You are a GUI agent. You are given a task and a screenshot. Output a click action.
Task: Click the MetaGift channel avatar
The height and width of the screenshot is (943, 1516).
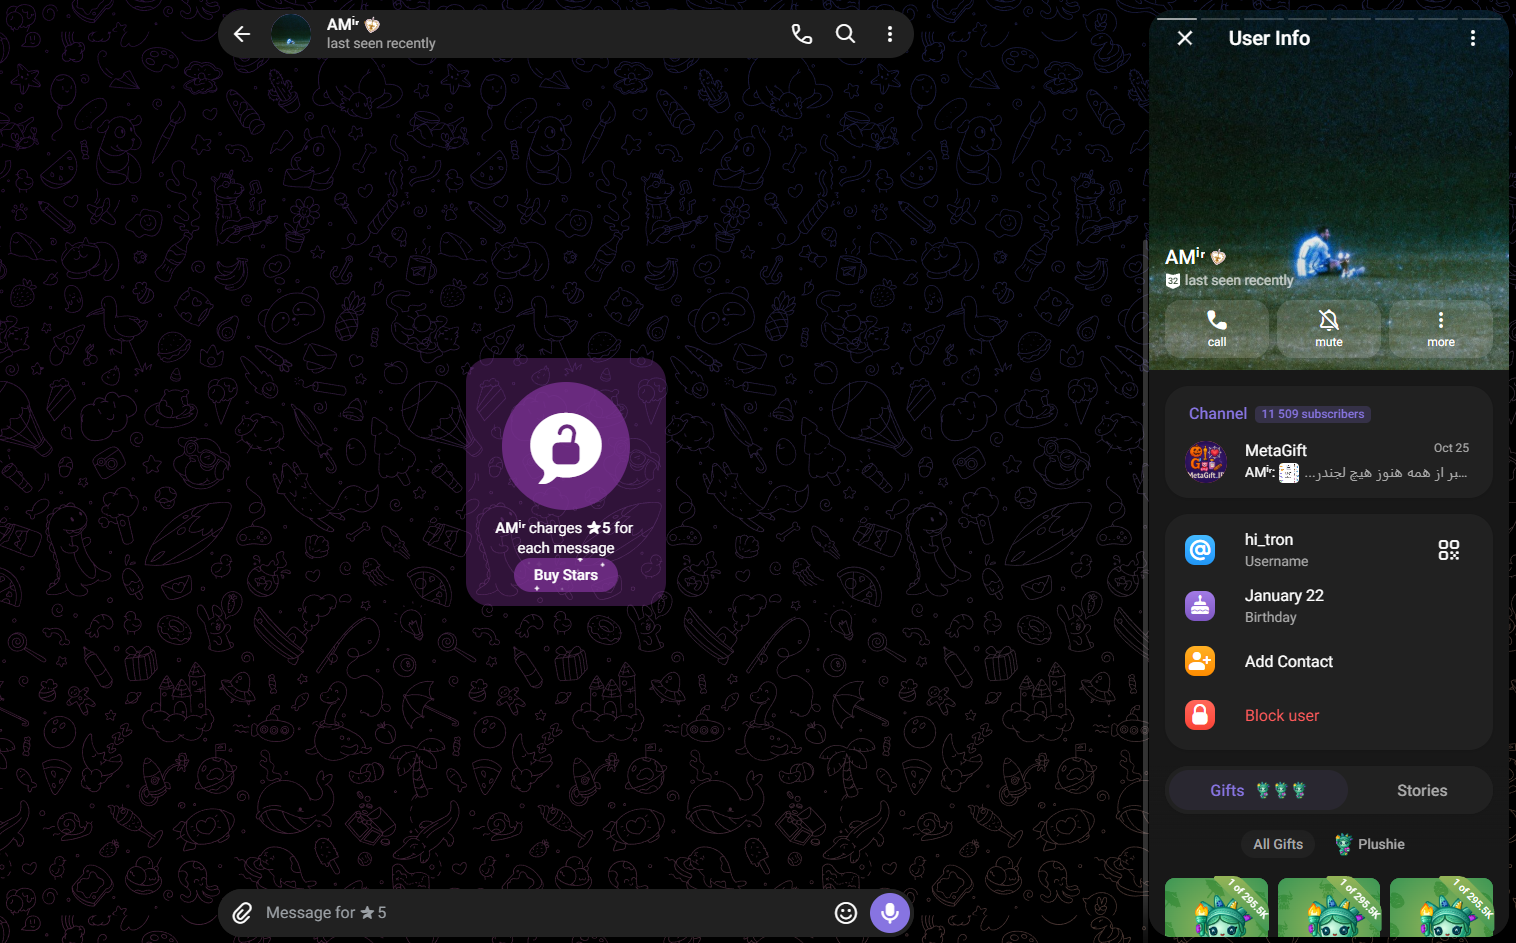1206,461
